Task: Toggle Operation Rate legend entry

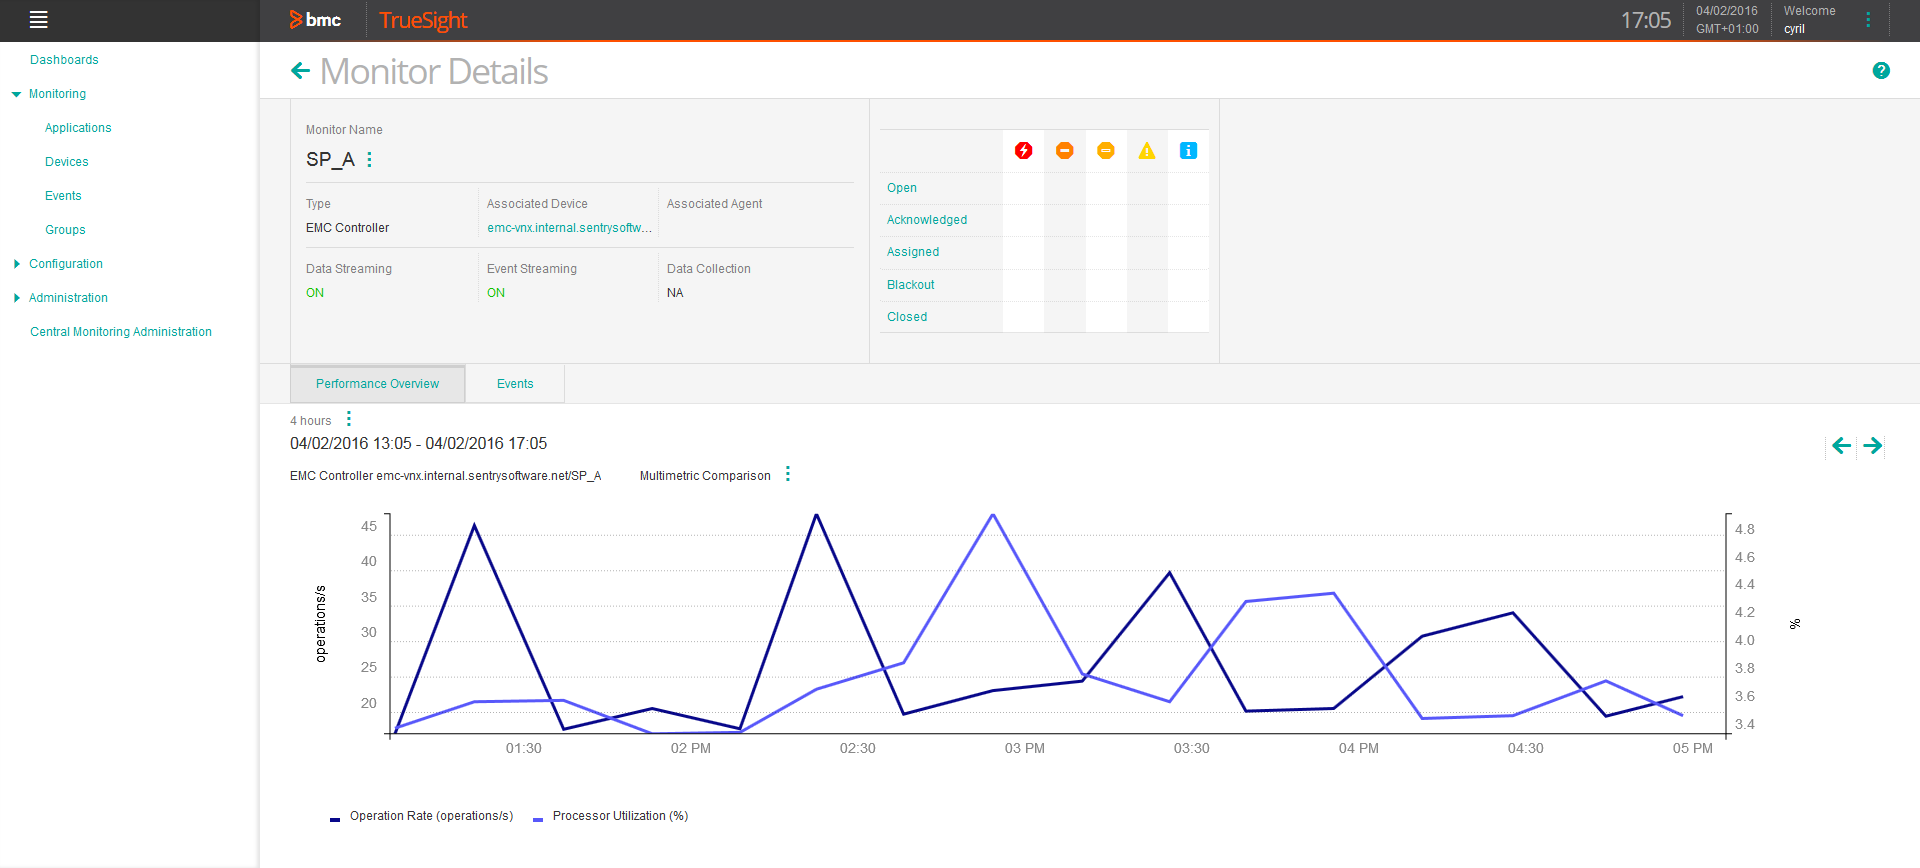Action: [421, 816]
